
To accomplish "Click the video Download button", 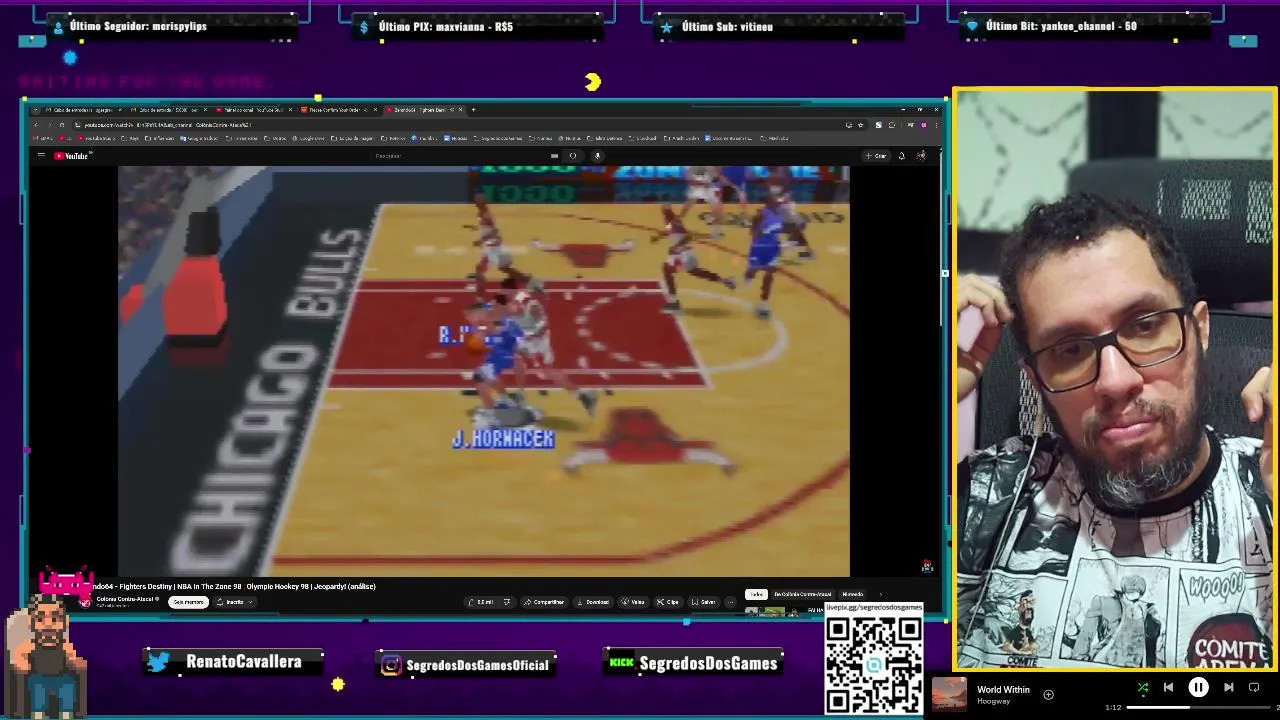I will (x=593, y=602).
